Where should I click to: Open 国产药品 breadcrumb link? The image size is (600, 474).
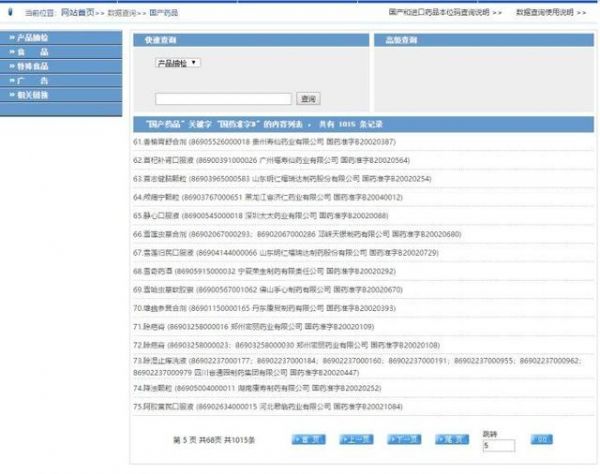tap(163, 13)
